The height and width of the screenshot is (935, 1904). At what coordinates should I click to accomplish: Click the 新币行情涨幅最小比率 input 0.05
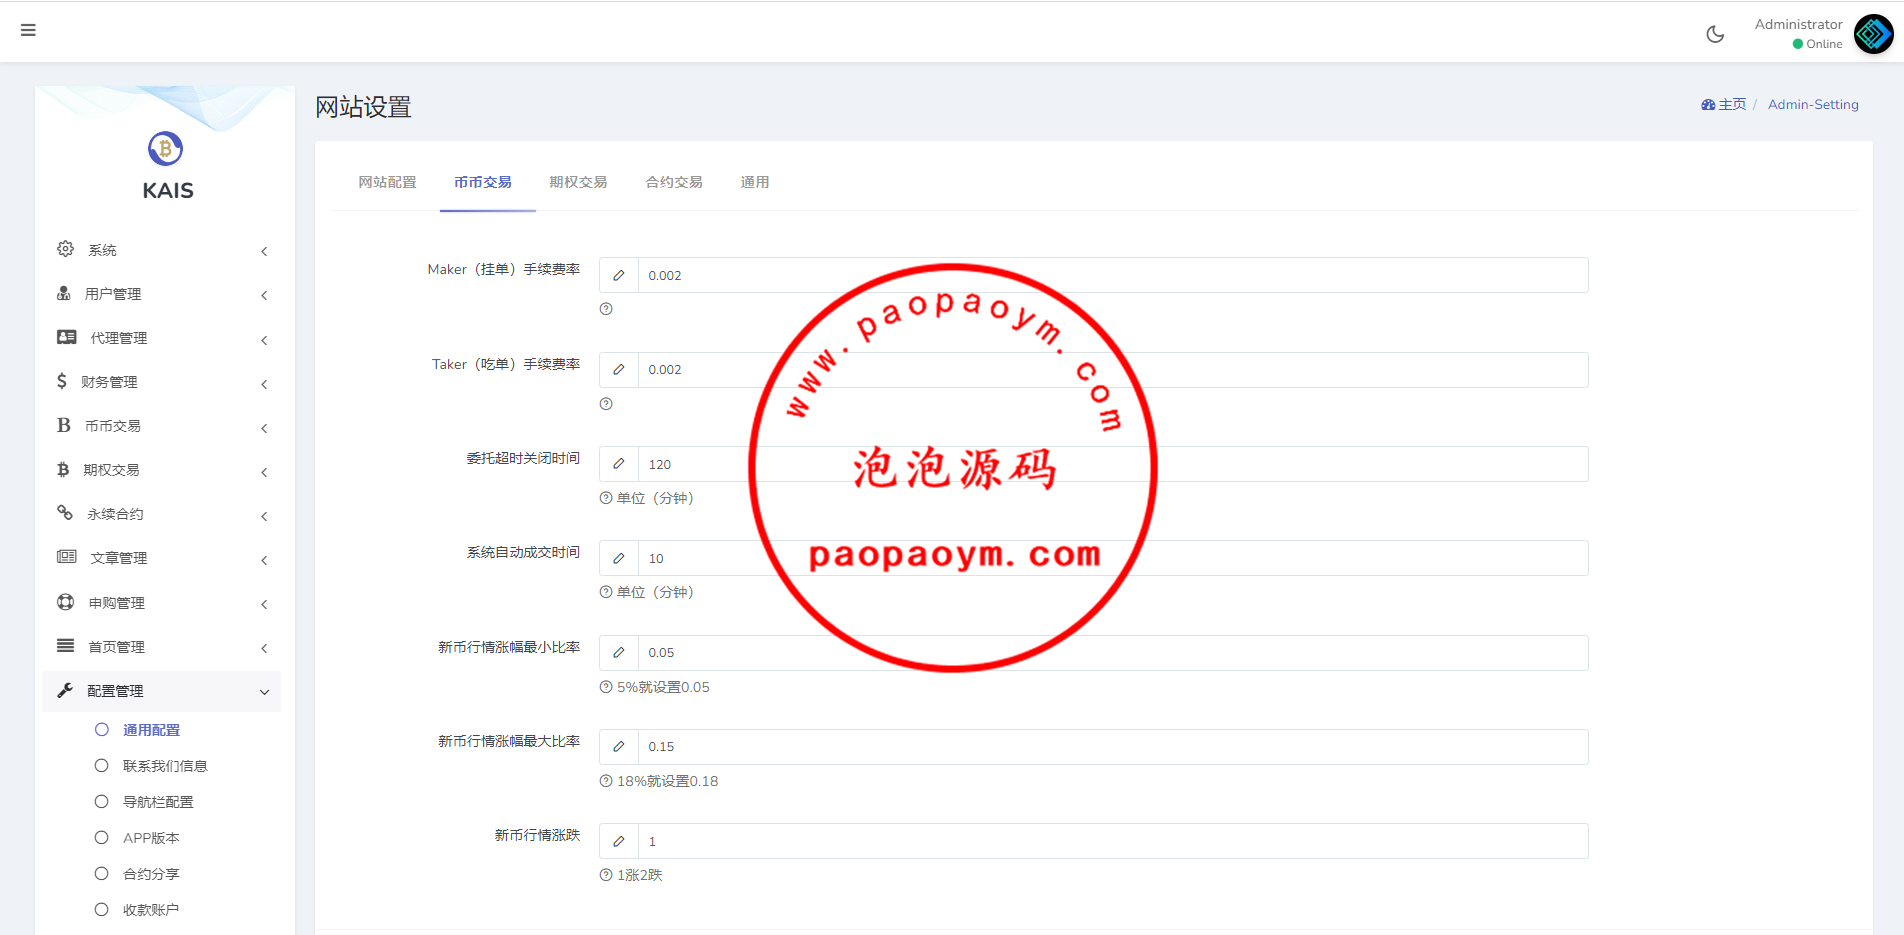click(1113, 653)
